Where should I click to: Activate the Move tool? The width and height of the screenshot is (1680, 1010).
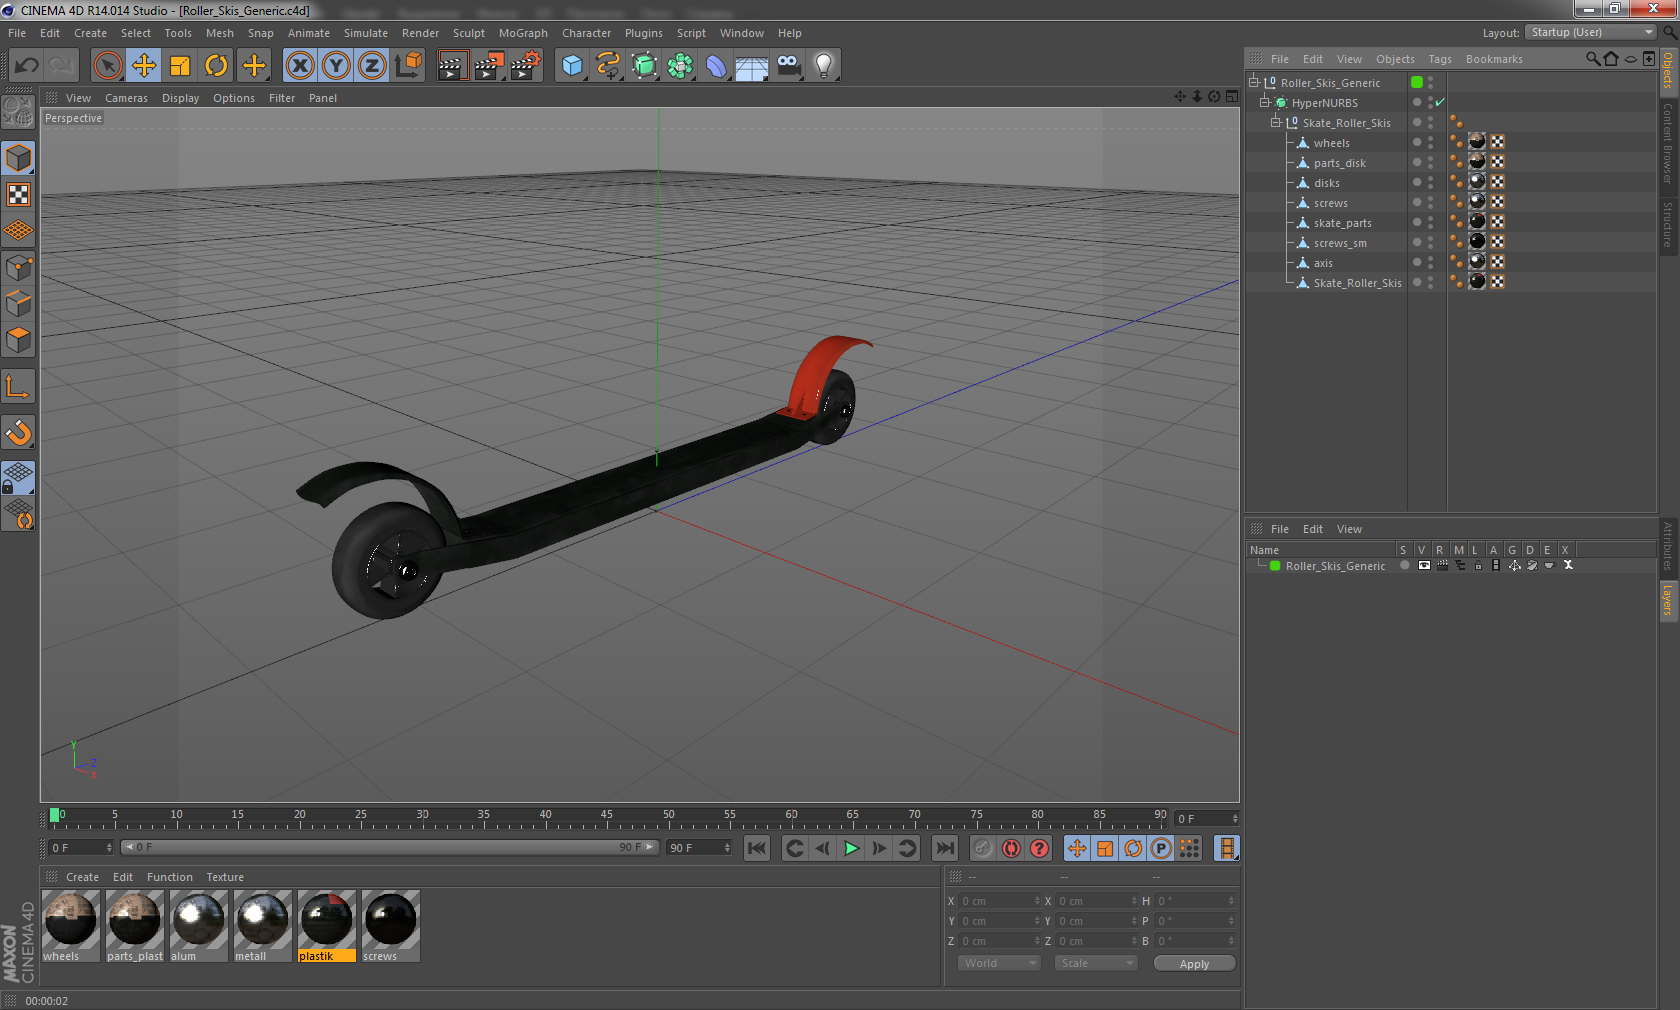(144, 66)
